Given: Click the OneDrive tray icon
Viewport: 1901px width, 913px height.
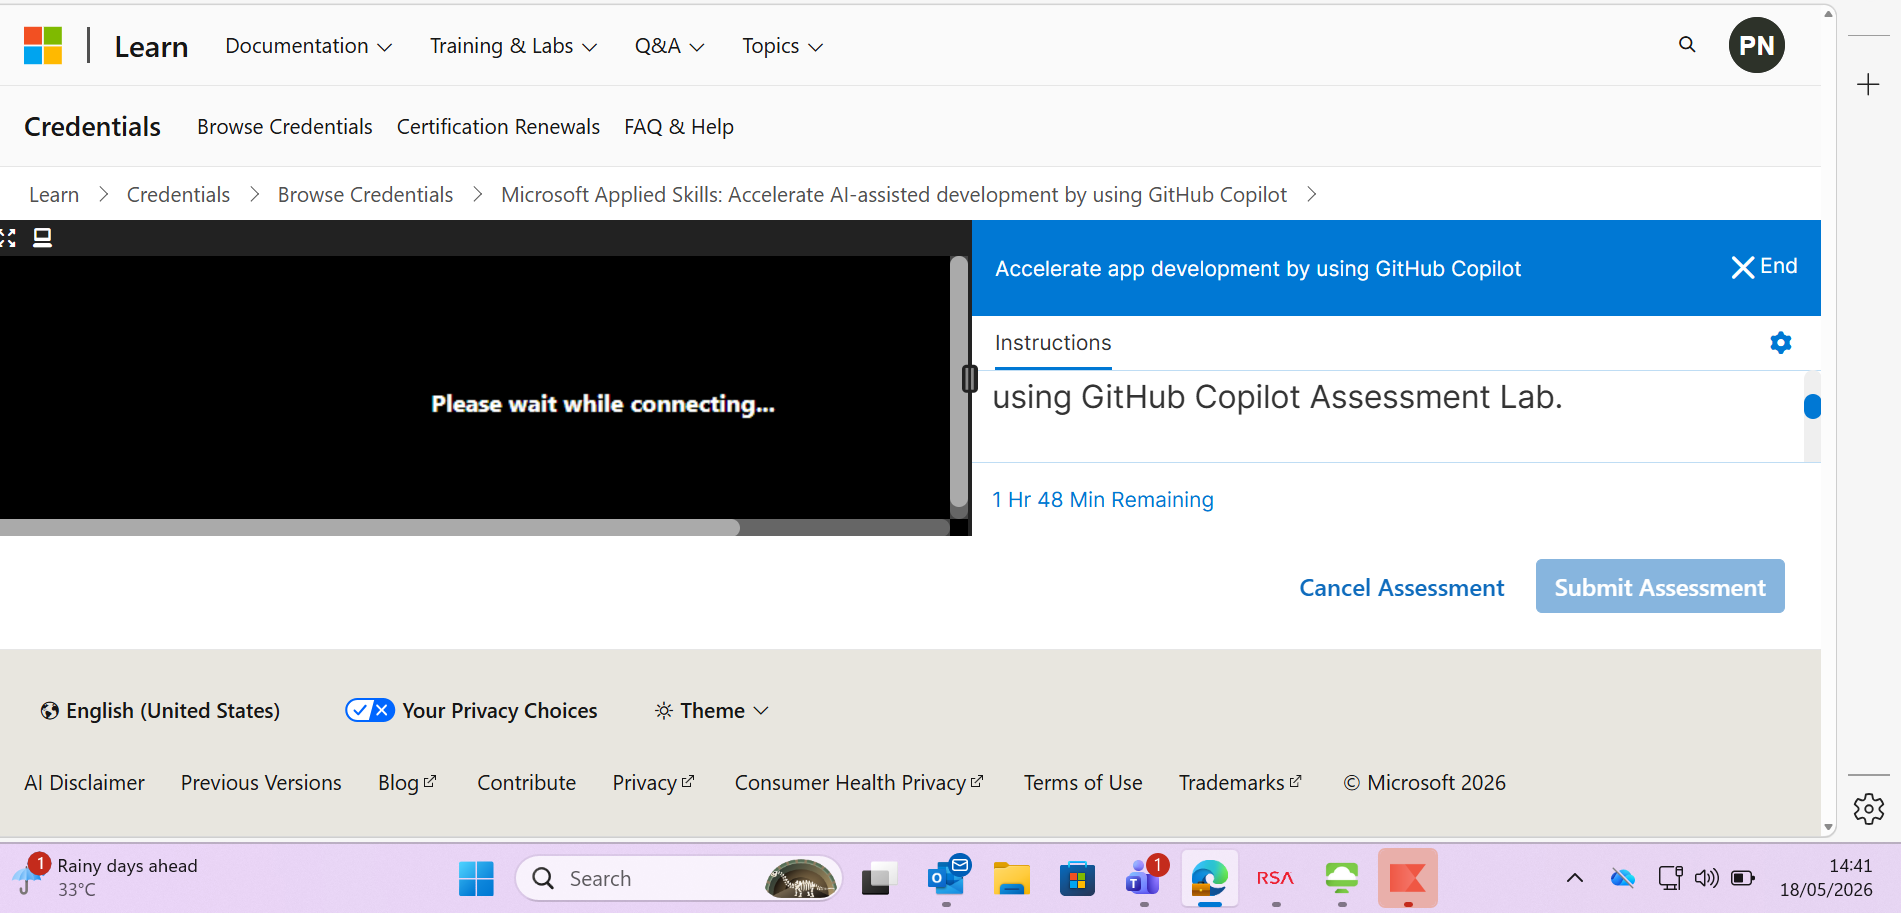Looking at the screenshot, I should pos(1622,878).
